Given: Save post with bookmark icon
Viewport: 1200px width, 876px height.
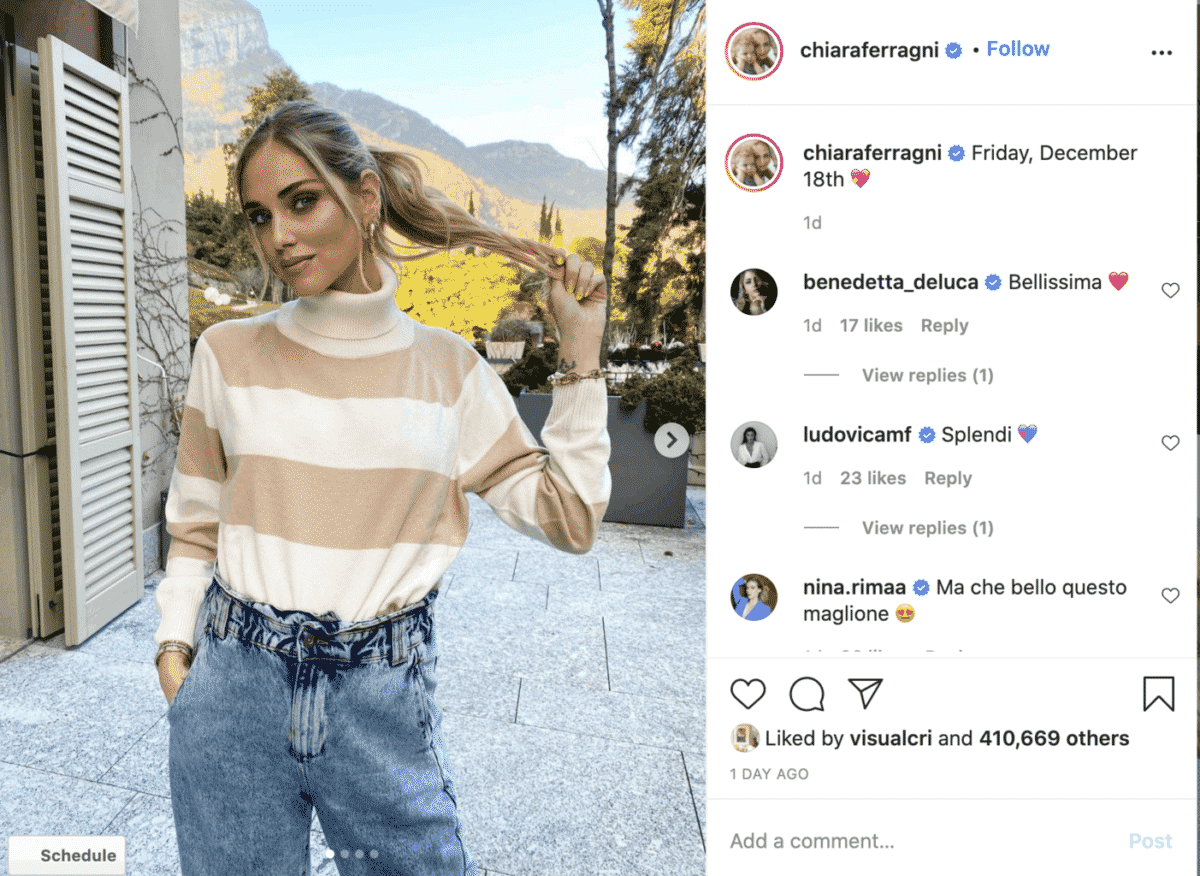Looking at the screenshot, I should coord(1158,694).
